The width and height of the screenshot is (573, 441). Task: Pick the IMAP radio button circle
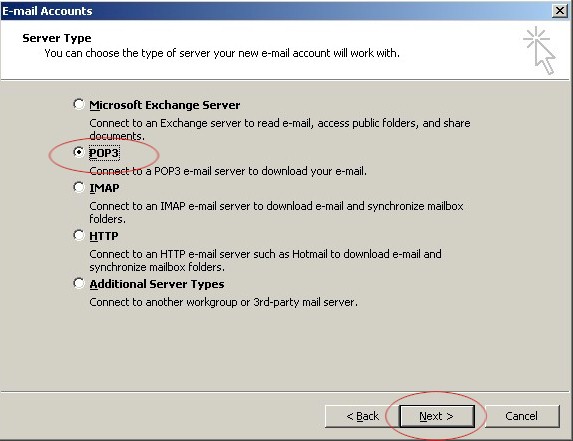(79, 187)
